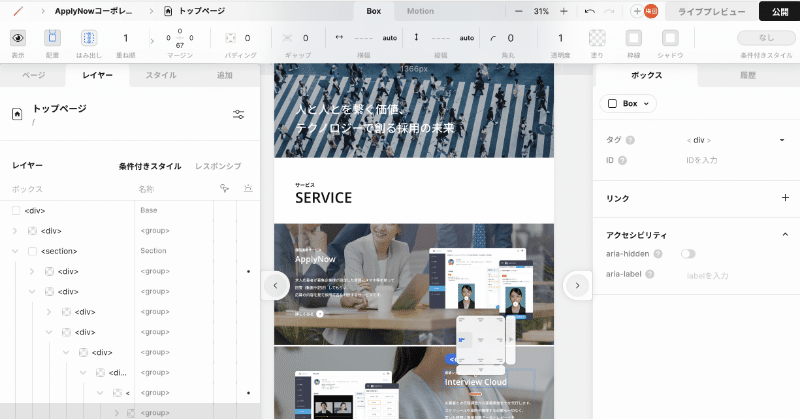This screenshot has width=800, height=419.
Task: Switch to the Motion tab
Action: point(420,11)
